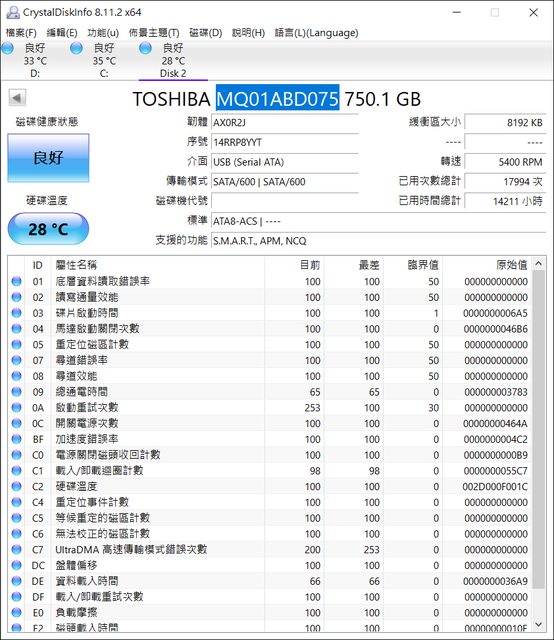Select the highlighted MQ01ABD075 model text
Screen dimensions: 554x640
pyautogui.click(x=278, y=98)
